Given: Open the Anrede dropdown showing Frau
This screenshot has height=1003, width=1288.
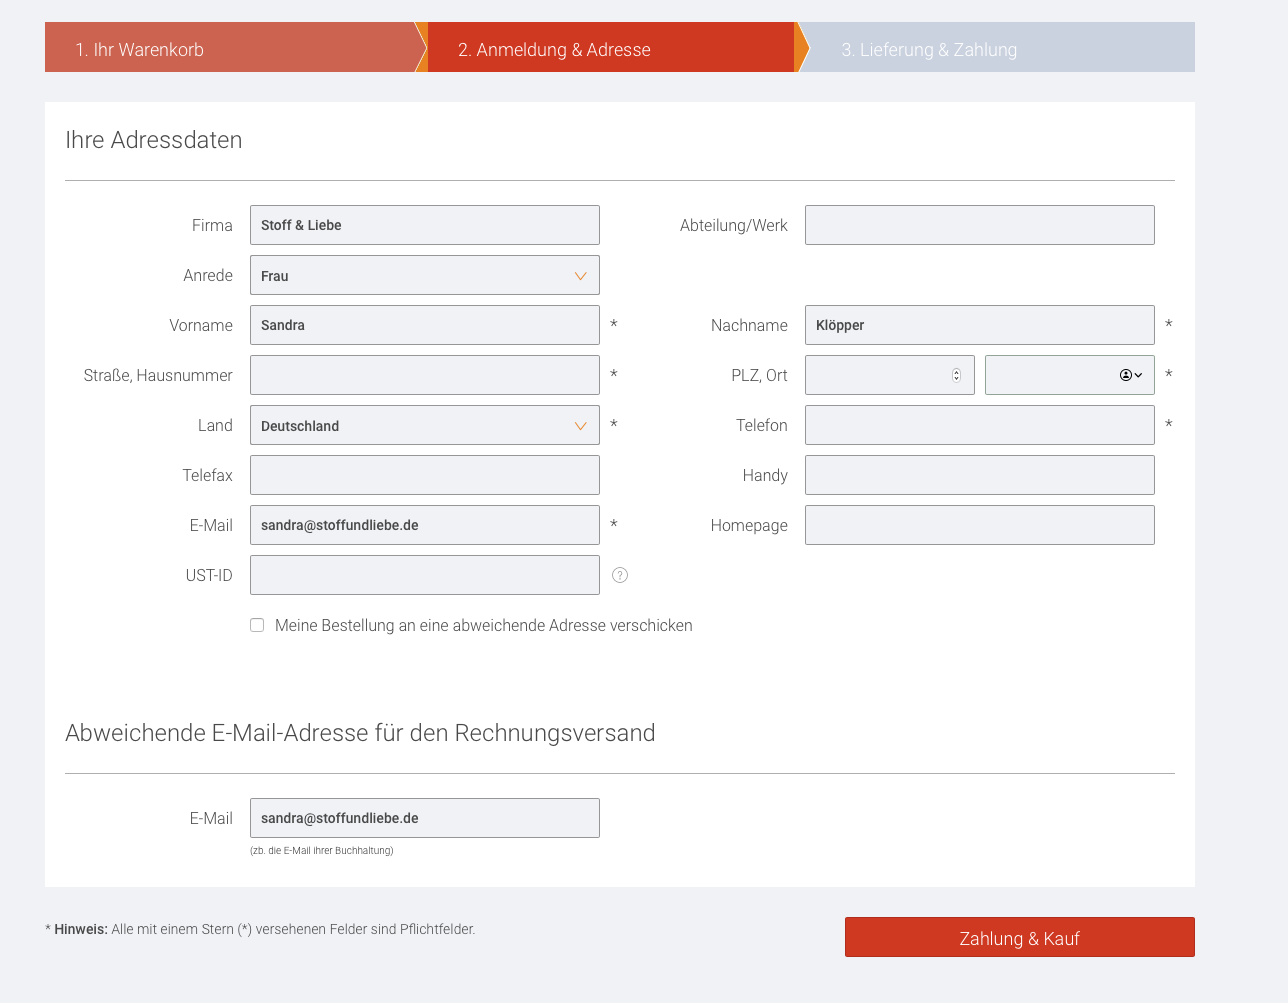Looking at the screenshot, I should pyautogui.click(x=424, y=275).
